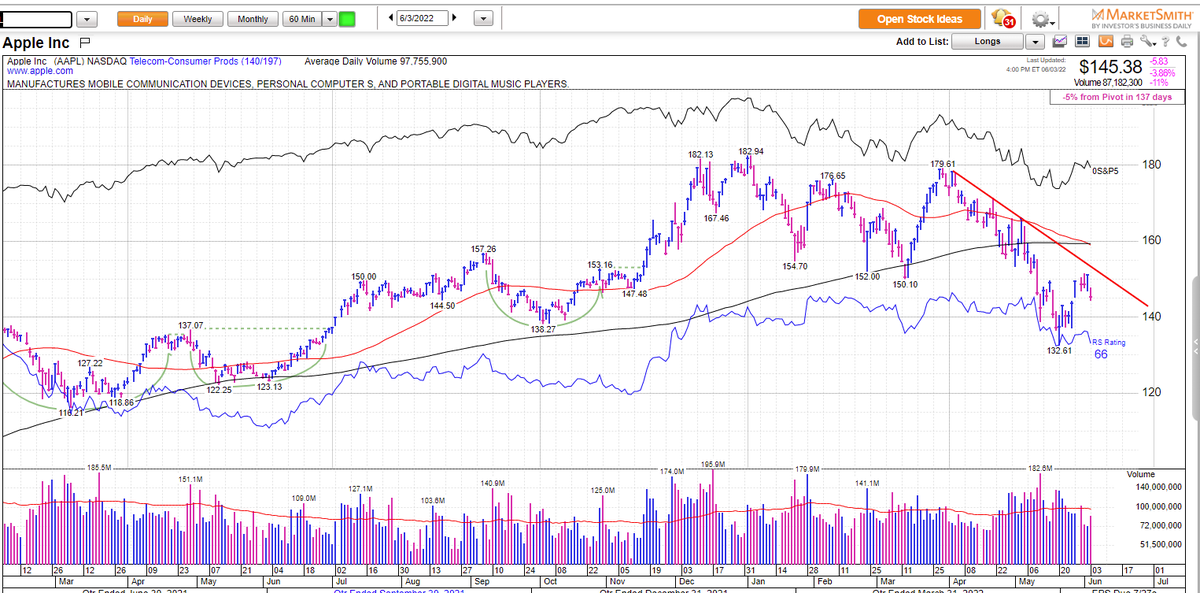1200x593 pixels.
Task: Click the 195.9M volume spike label
Action: click(x=711, y=464)
